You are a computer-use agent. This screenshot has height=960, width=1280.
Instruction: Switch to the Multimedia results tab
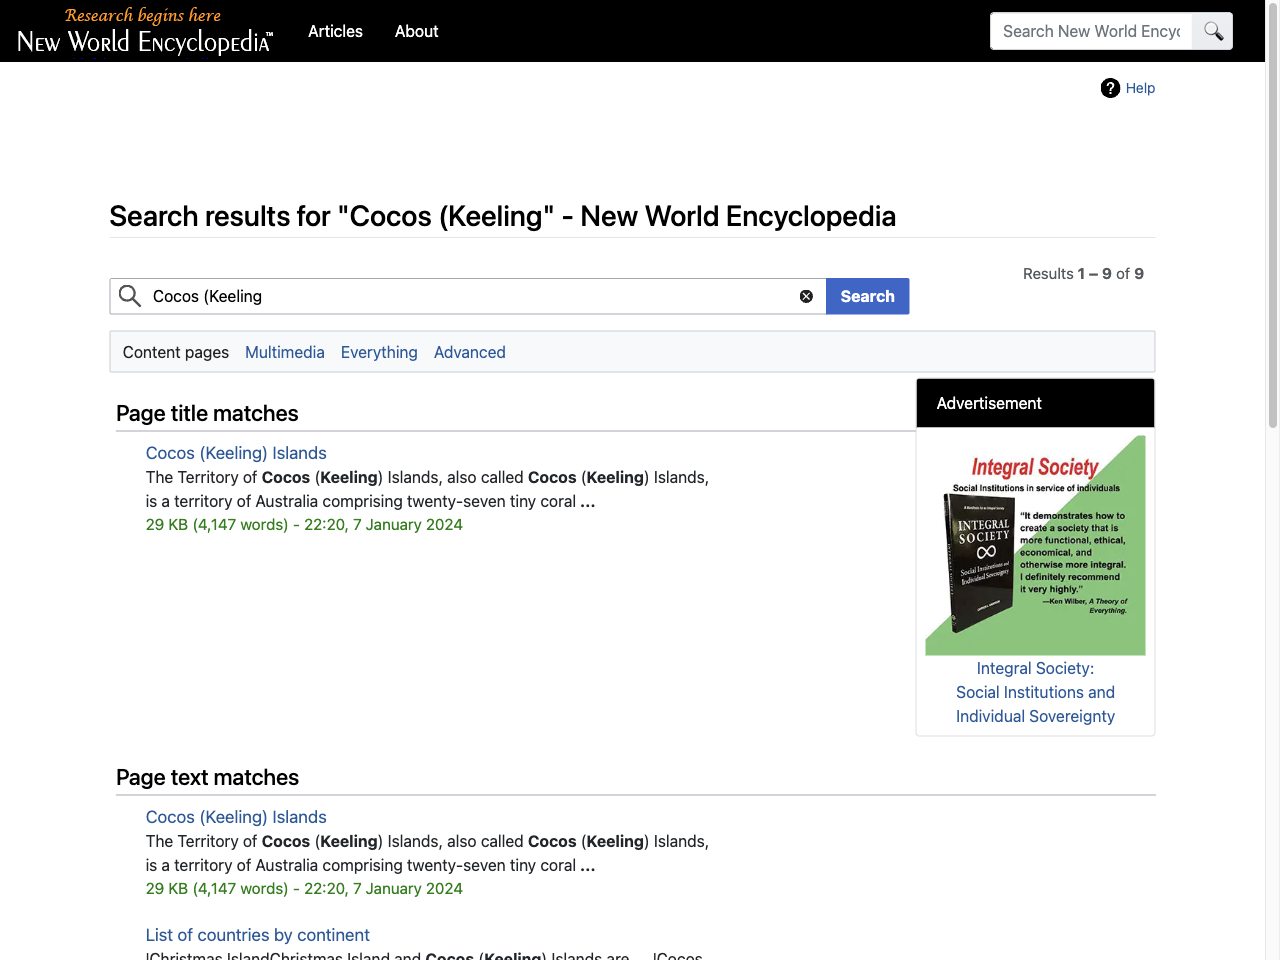coord(284,352)
